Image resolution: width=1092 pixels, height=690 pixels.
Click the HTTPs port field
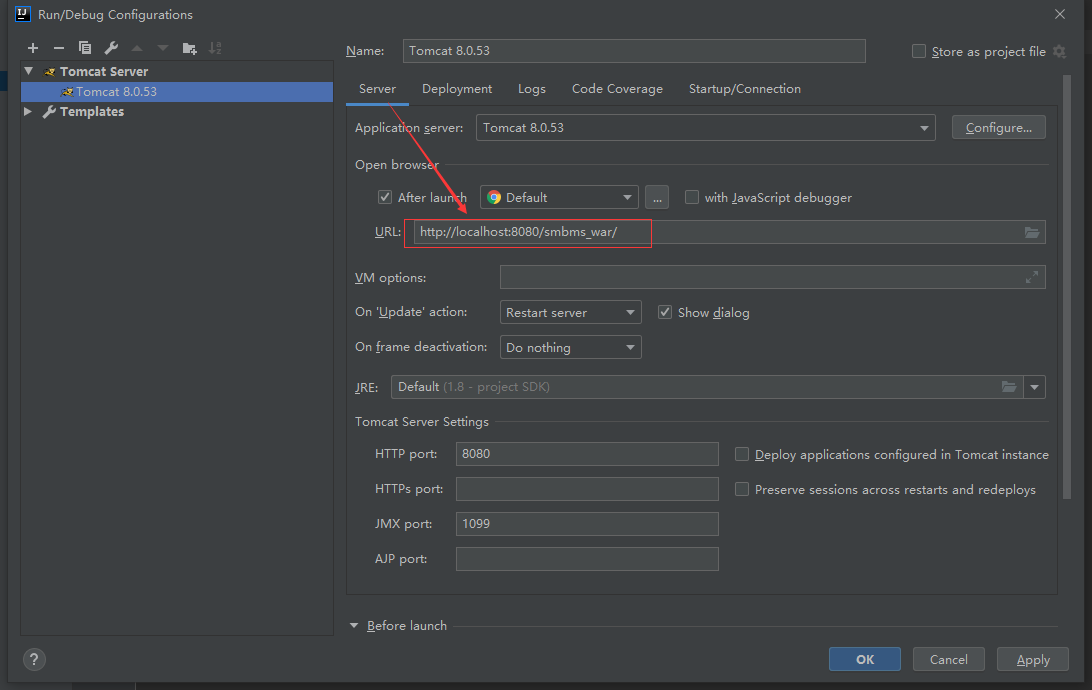[587, 489]
